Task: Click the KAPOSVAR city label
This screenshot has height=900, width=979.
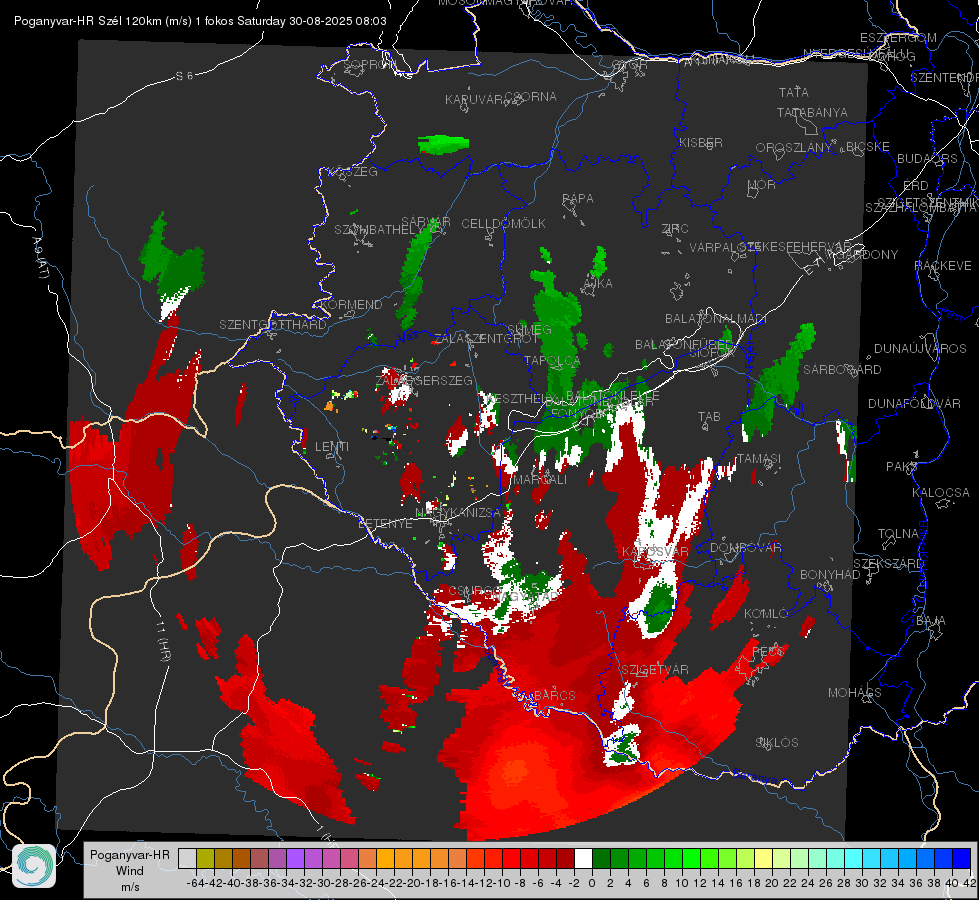Action: 656,551
